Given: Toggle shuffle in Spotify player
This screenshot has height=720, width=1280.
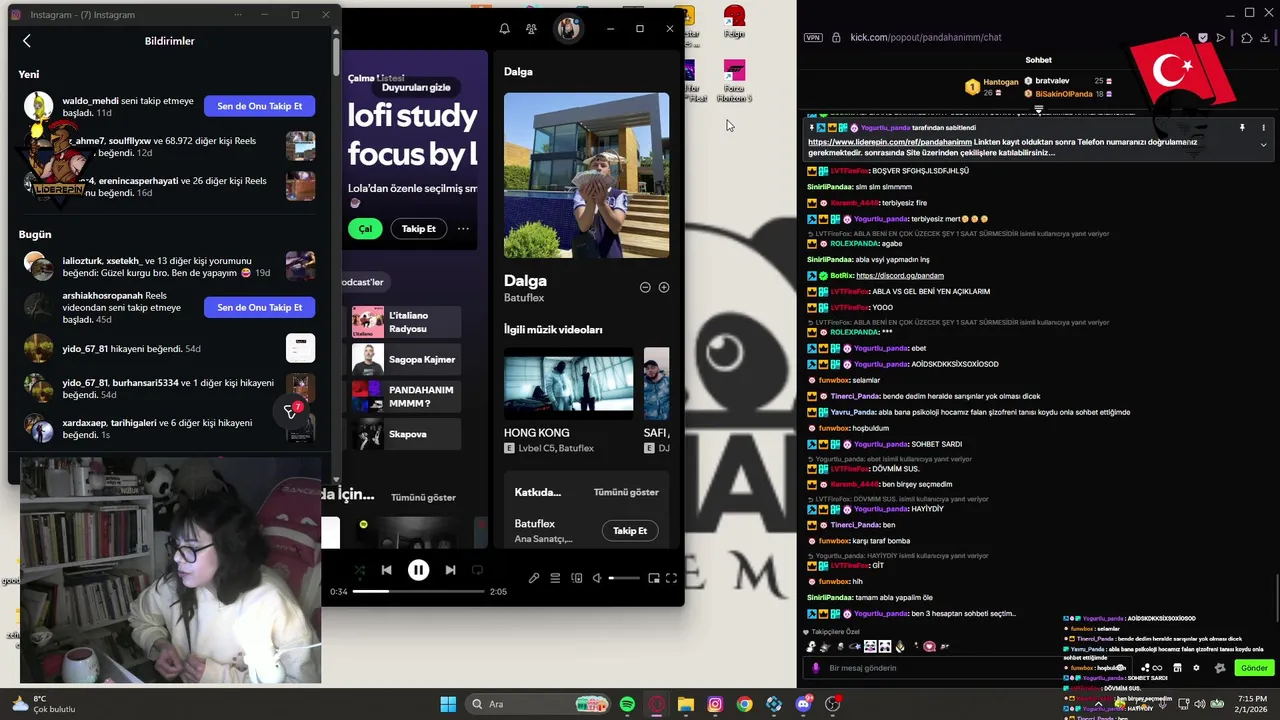Looking at the screenshot, I should [359, 570].
